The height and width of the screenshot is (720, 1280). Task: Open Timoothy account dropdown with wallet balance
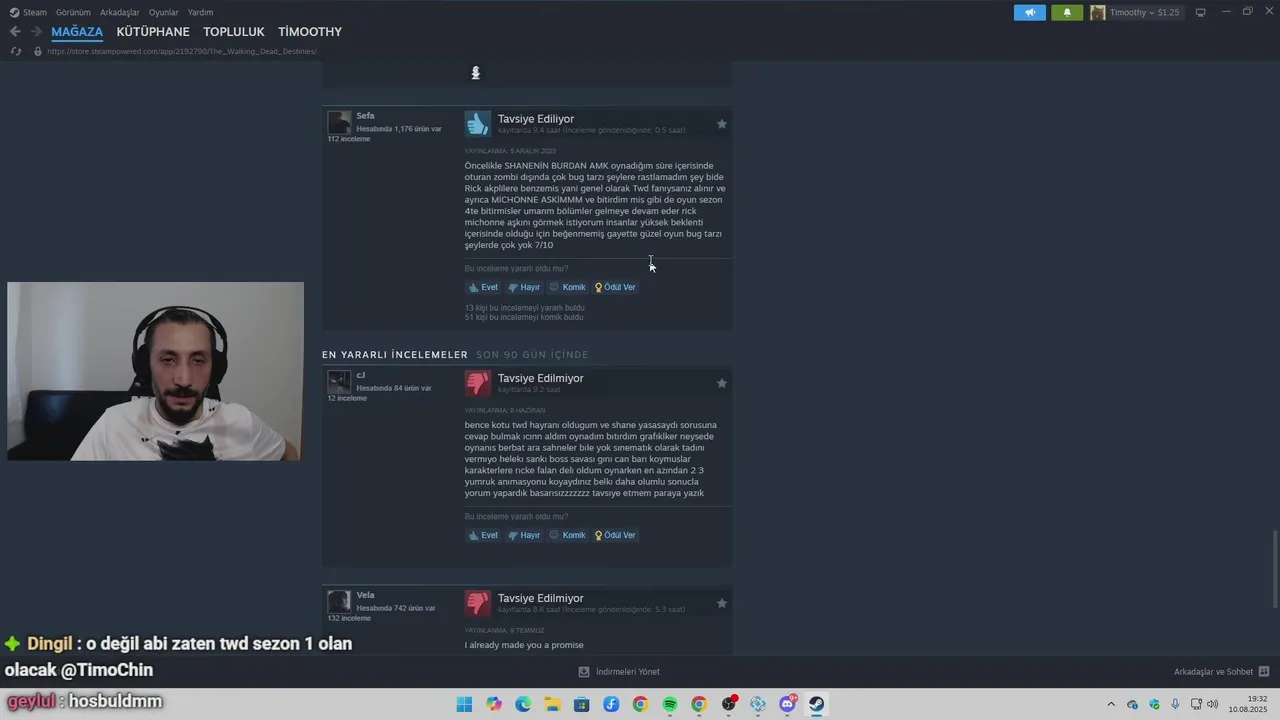tap(1144, 12)
